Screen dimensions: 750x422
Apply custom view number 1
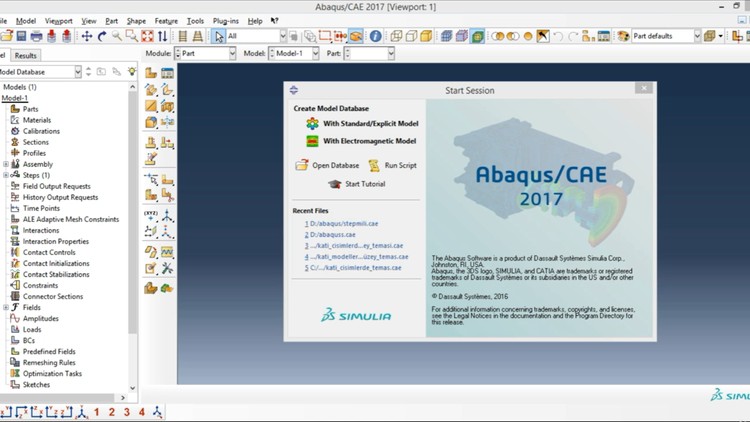pyautogui.click(x=97, y=411)
